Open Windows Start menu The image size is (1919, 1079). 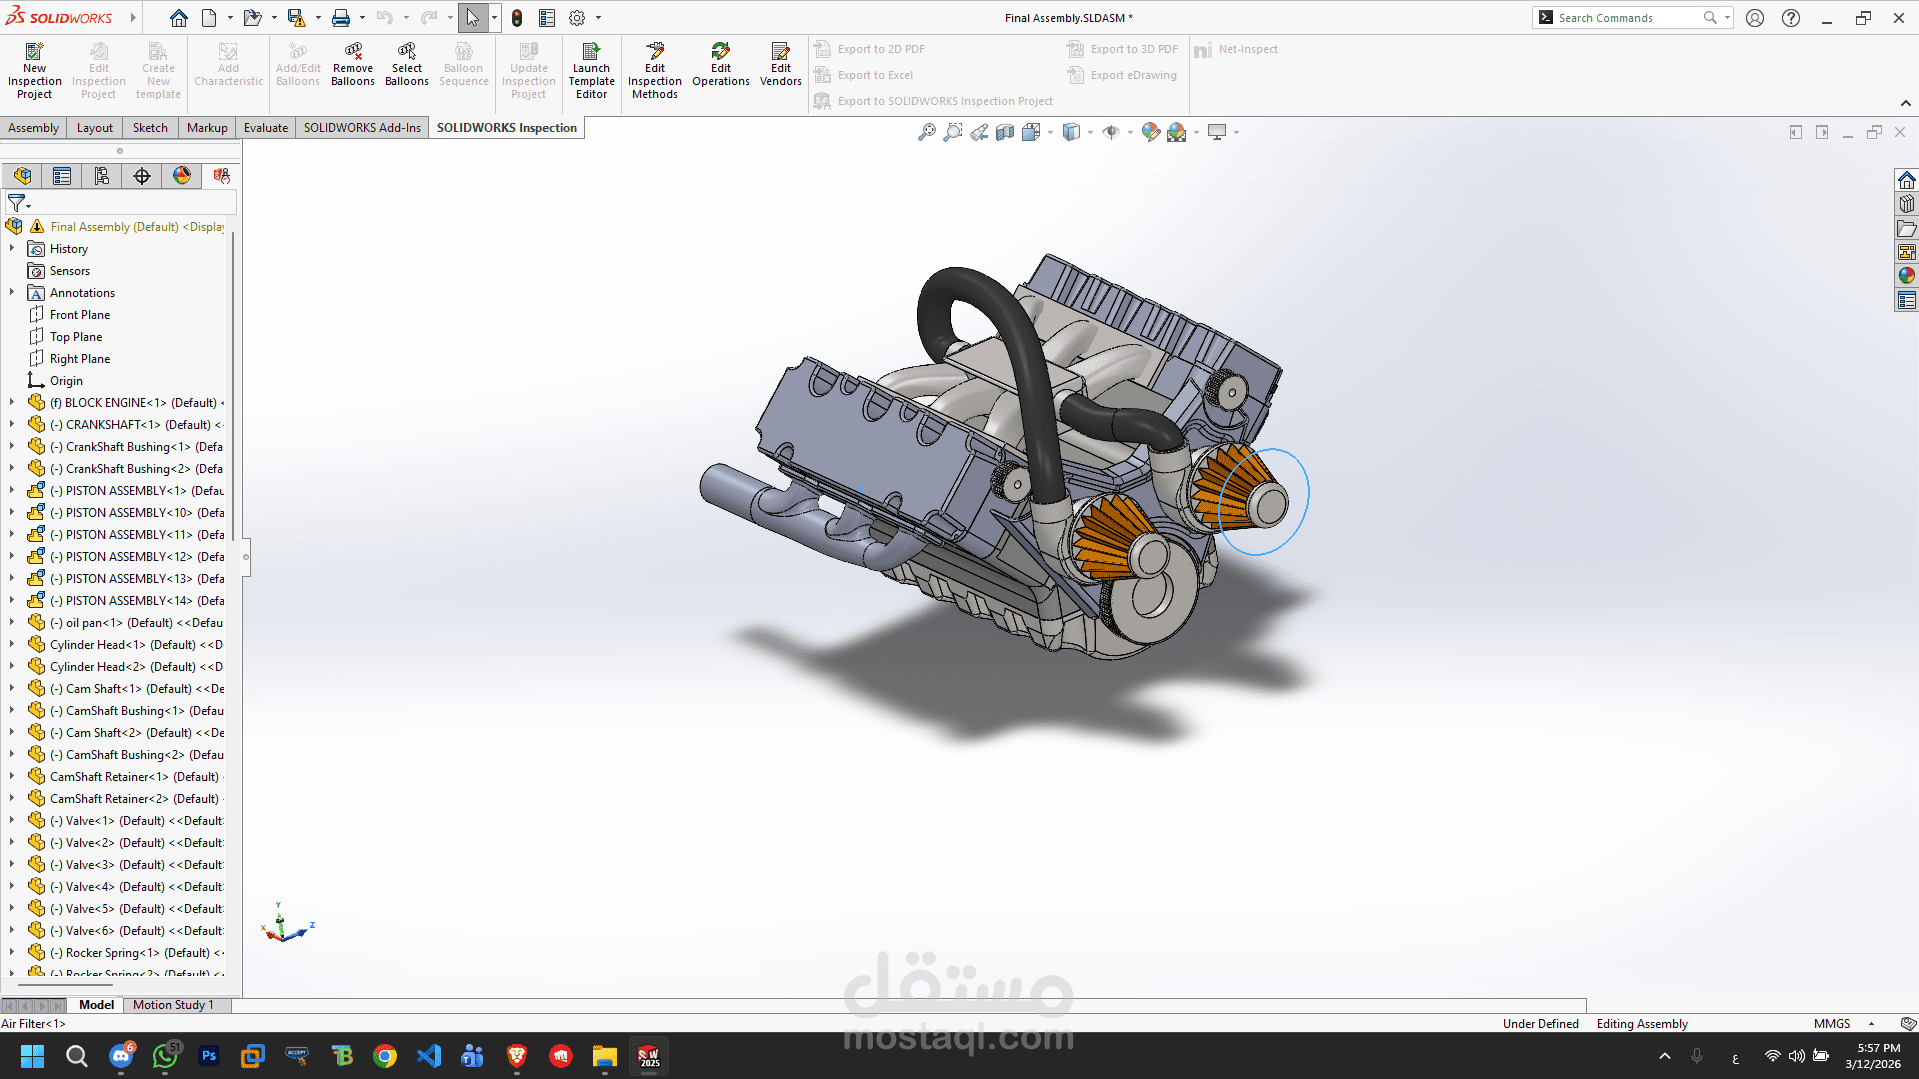tap(32, 1056)
